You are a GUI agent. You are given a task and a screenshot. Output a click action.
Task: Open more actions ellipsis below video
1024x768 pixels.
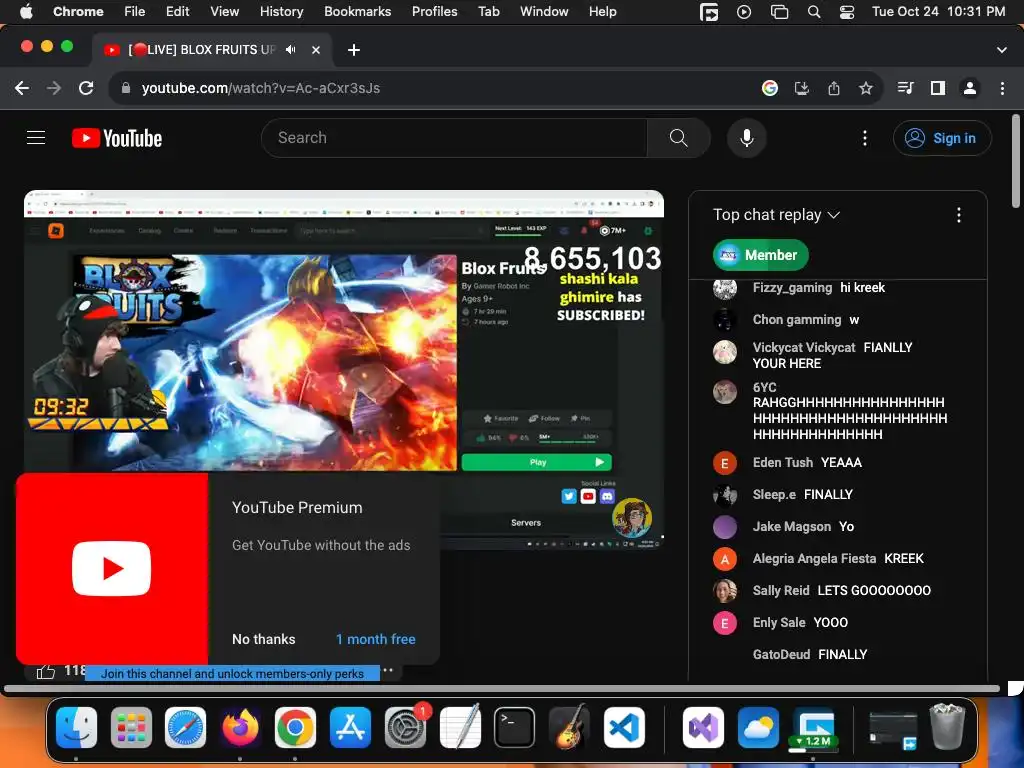click(388, 671)
